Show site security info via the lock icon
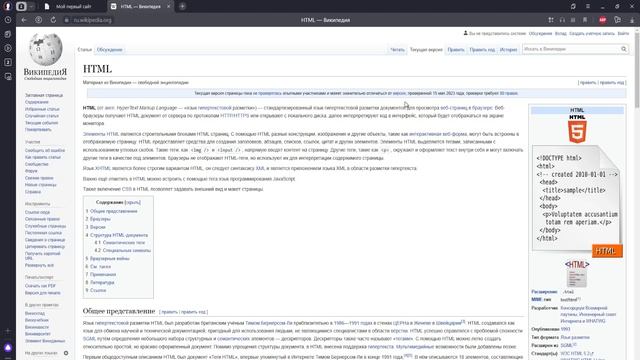This screenshot has width=640, height=360. [x=67, y=20]
